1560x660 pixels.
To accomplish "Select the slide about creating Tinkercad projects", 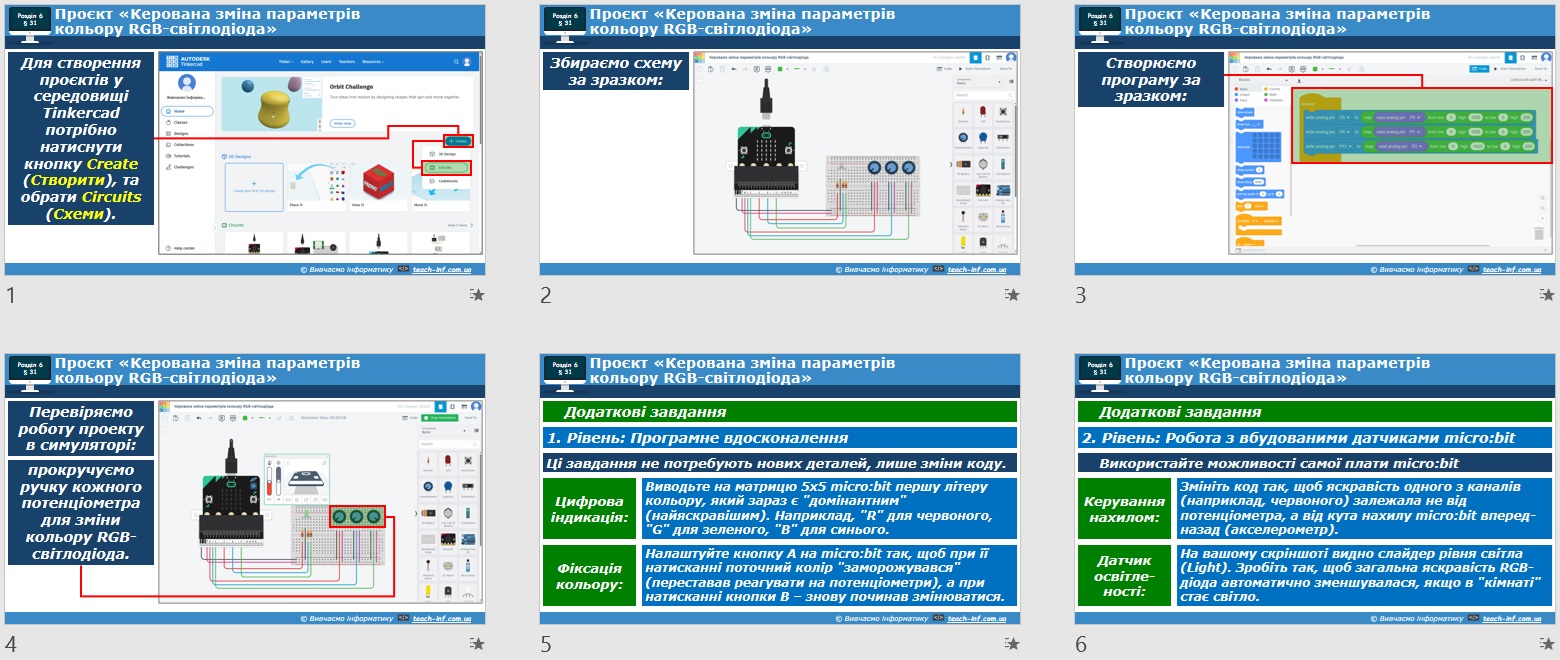I will 245,140.
